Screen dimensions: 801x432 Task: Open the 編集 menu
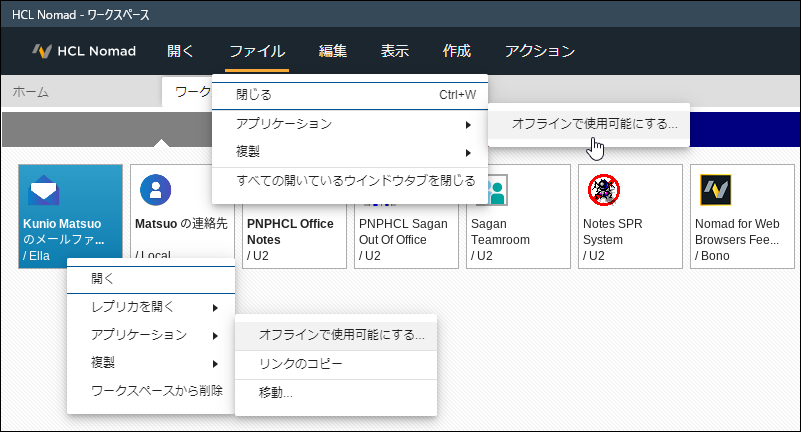point(333,51)
